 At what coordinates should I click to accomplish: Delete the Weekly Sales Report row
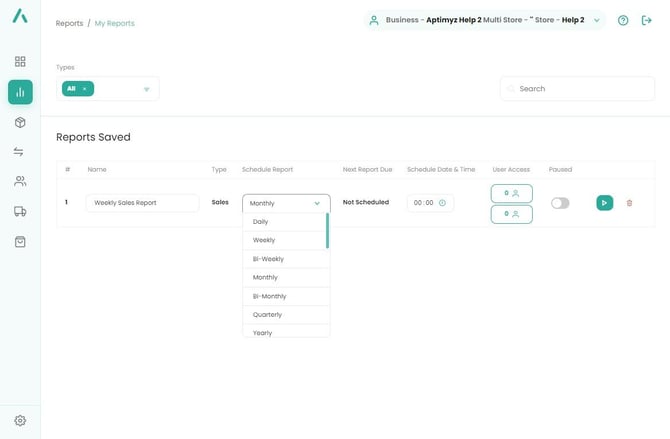click(x=629, y=203)
